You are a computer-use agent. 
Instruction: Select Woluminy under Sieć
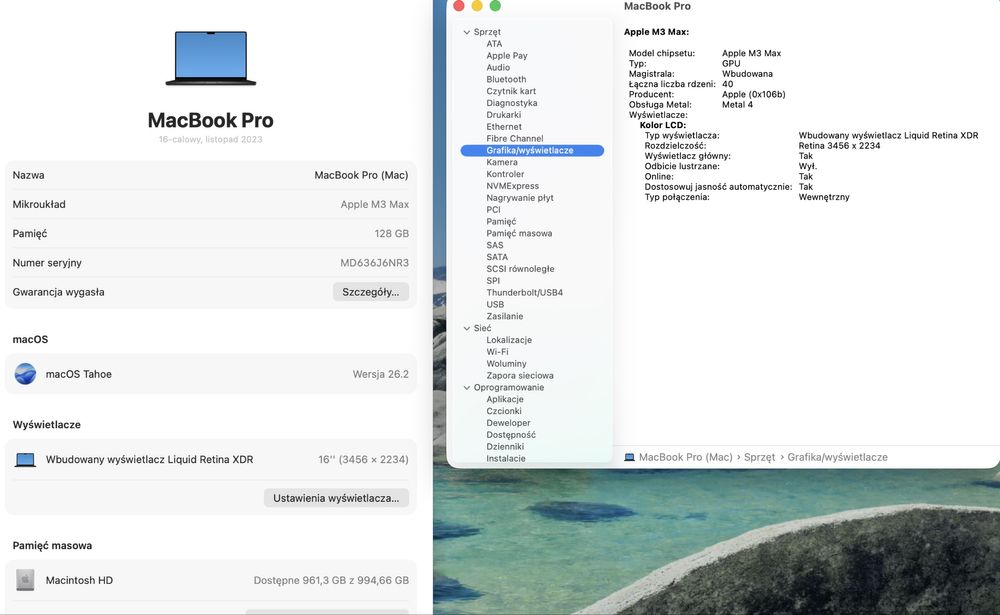[506, 364]
